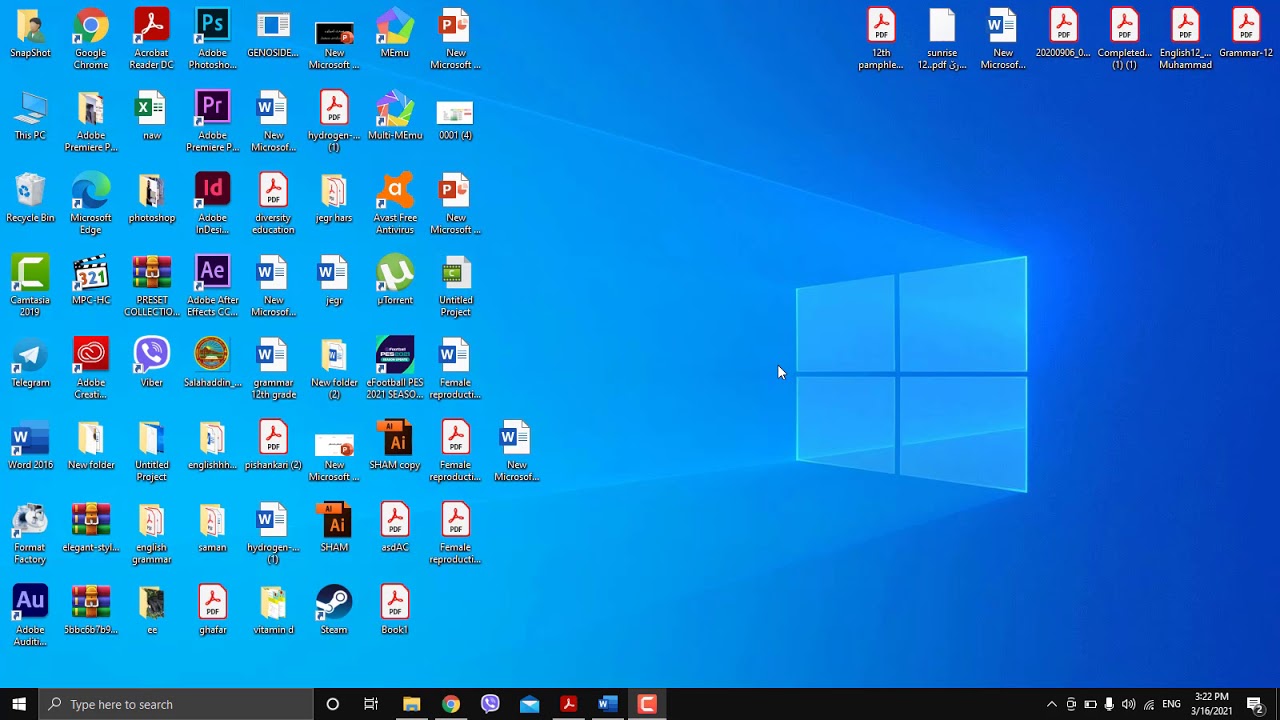Image resolution: width=1280 pixels, height=720 pixels.
Task: Open Acrobat Reader from the taskbar
Action: (x=568, y=704)
